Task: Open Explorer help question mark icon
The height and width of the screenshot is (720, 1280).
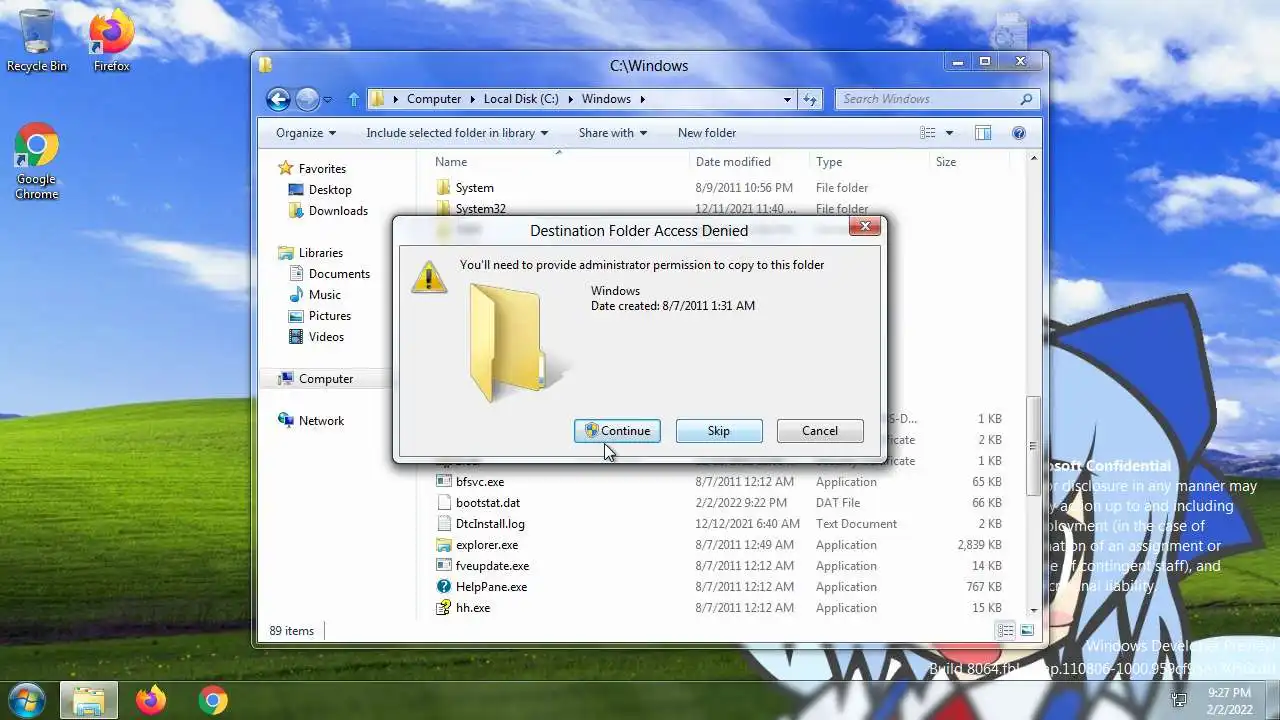Action: 1019,133
